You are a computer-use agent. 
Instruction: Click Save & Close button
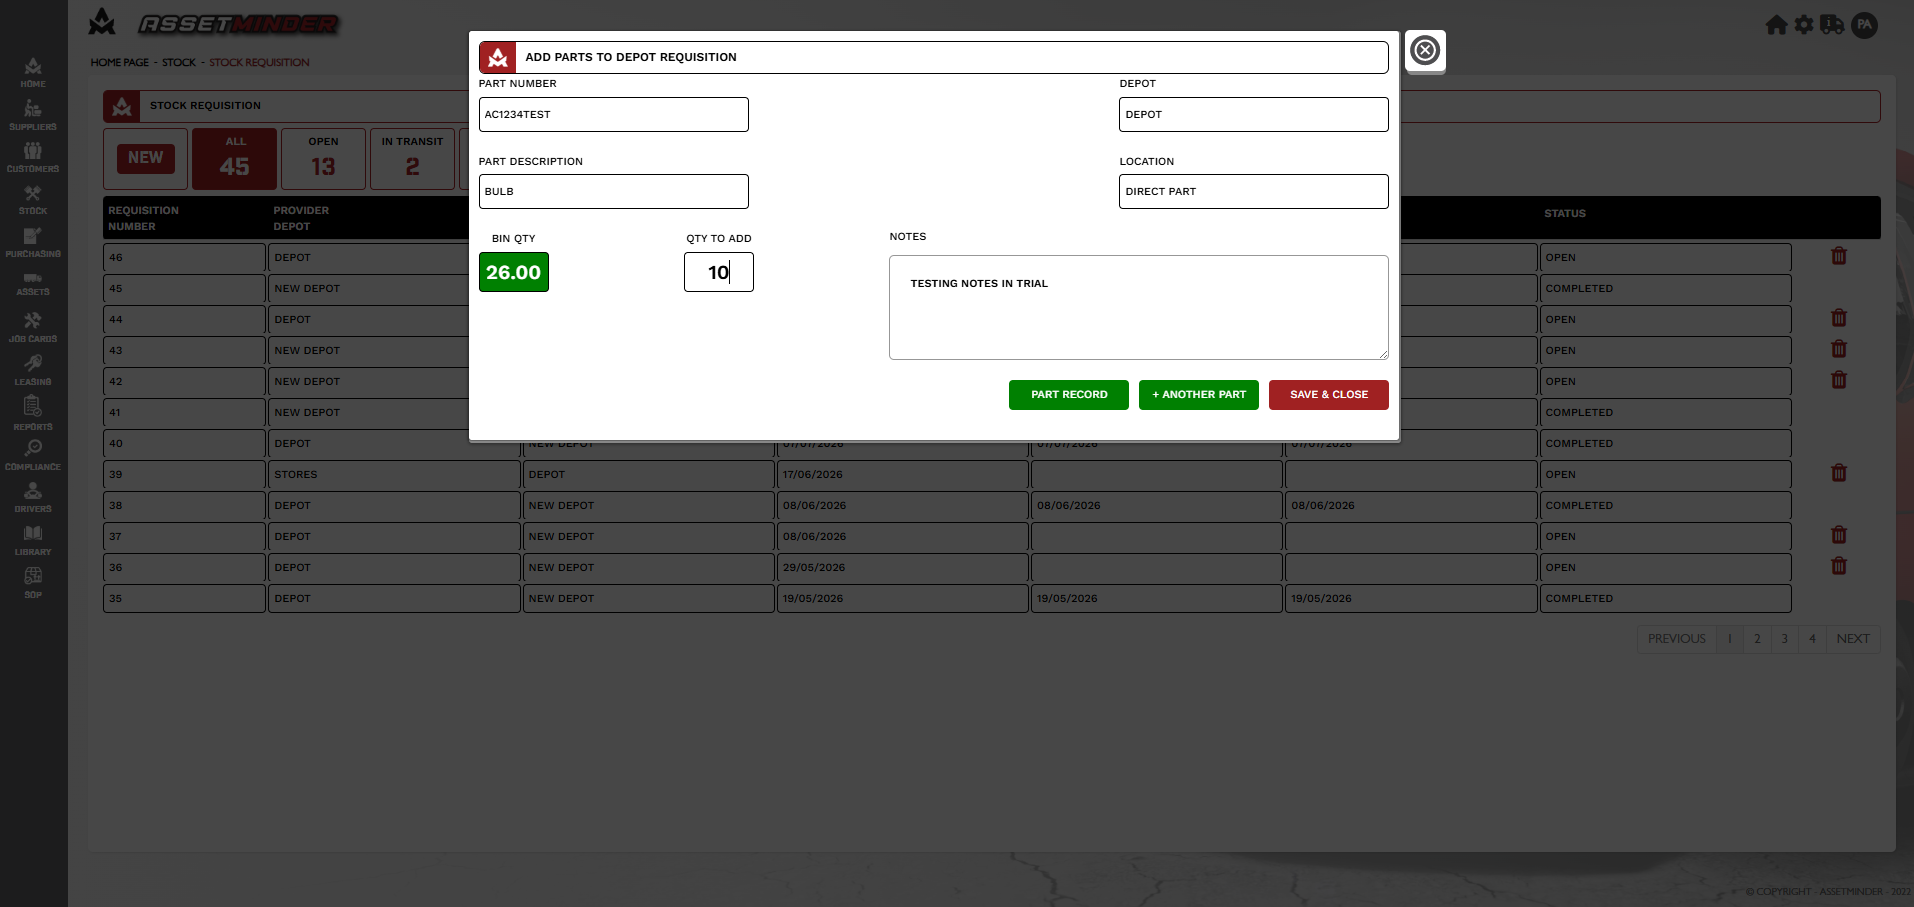[x=1329, y=395]
